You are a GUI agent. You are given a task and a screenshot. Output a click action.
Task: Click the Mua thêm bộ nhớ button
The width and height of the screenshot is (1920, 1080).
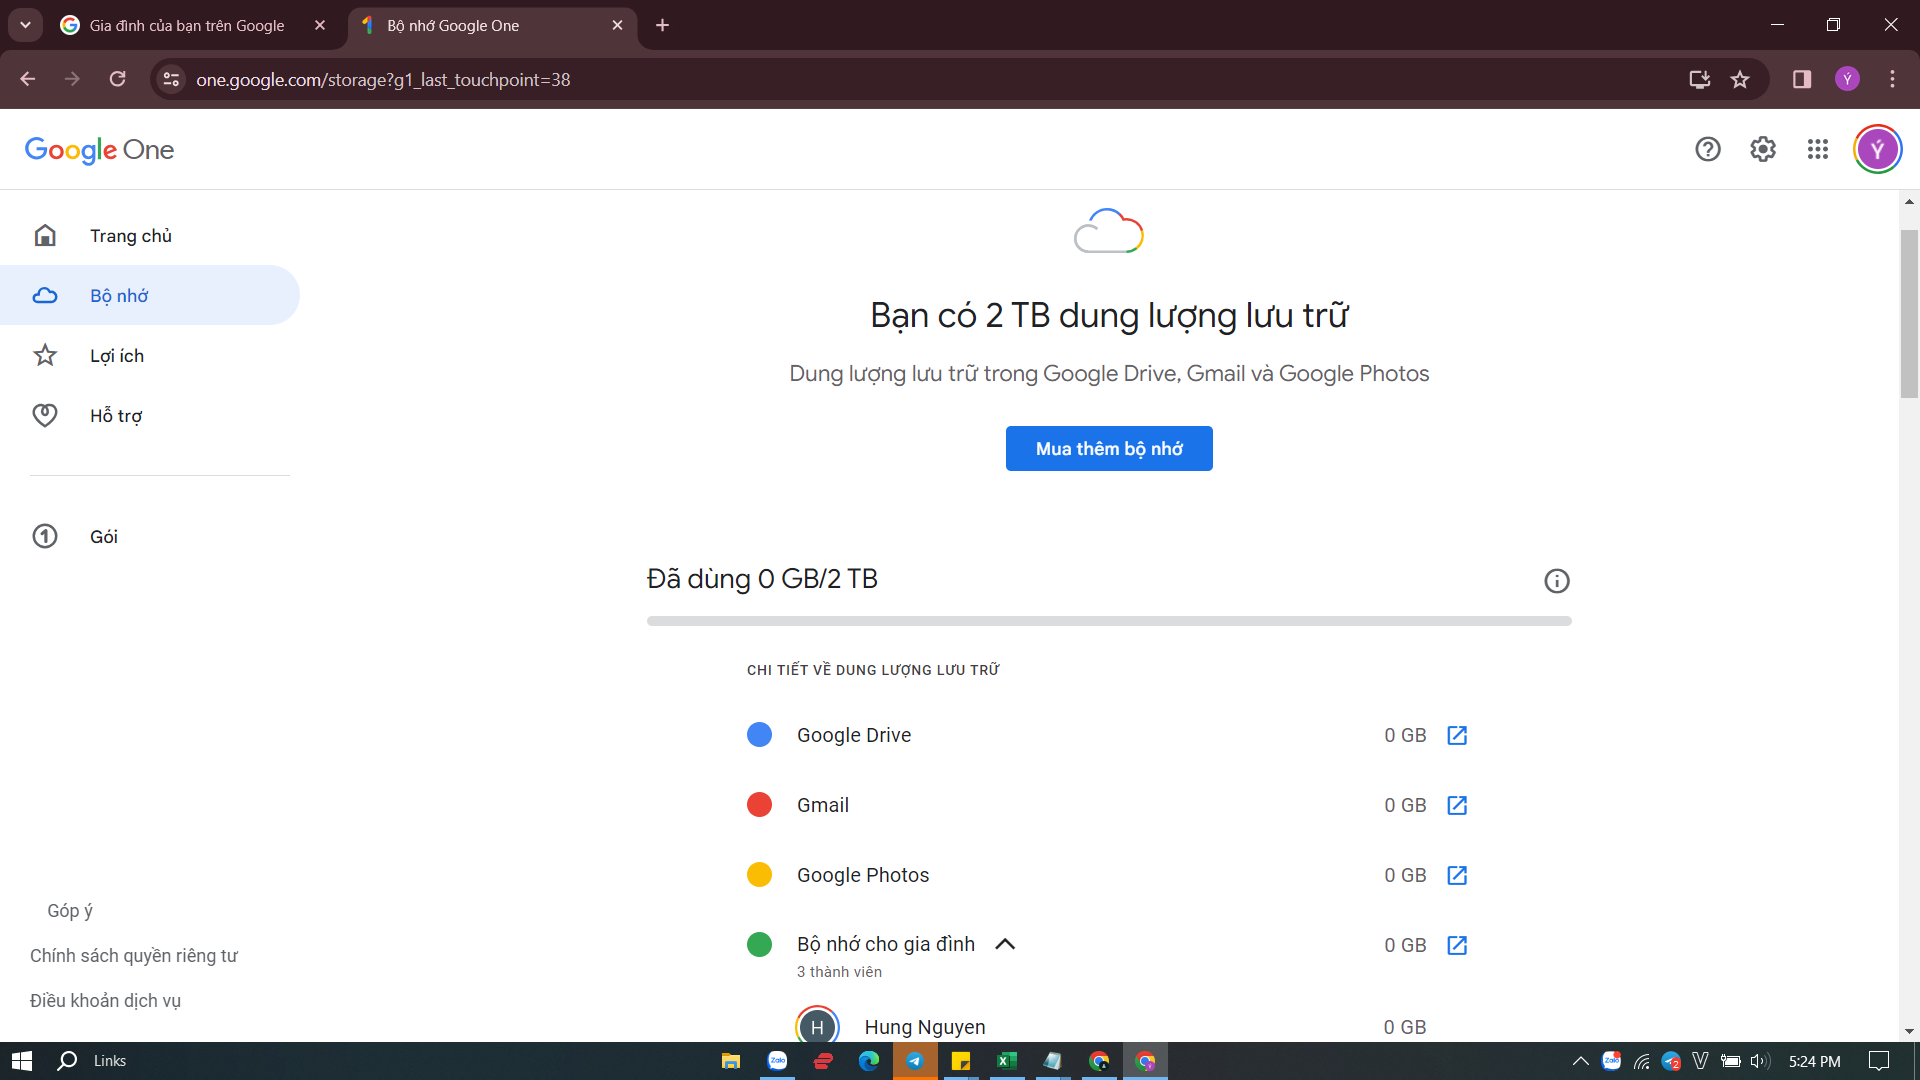[x=1109, y=448]
